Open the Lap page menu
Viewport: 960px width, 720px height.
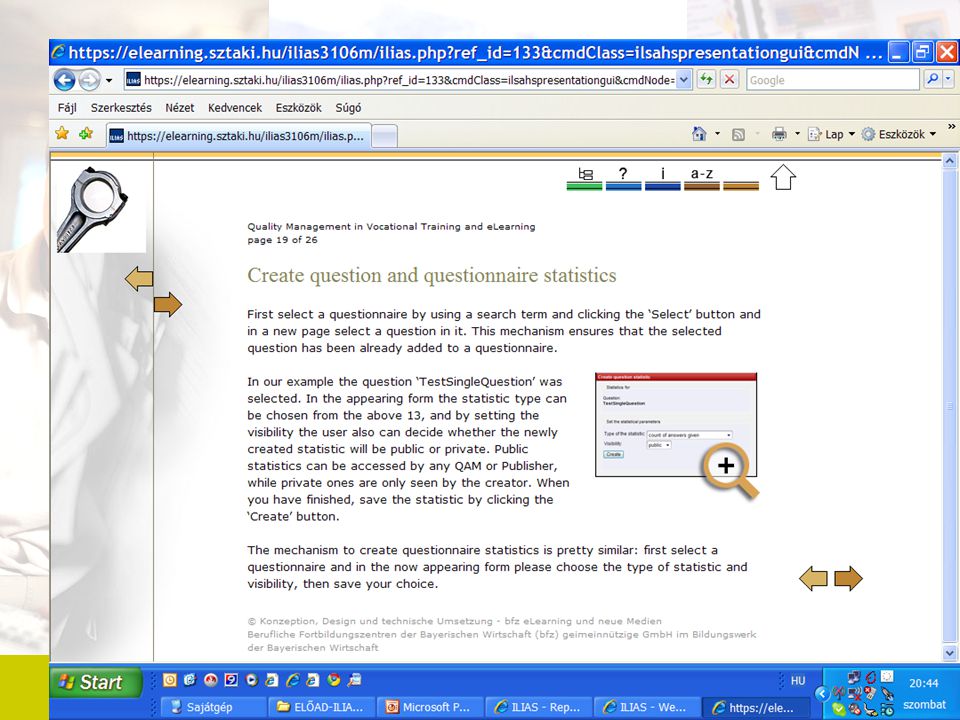click(831, 134)
